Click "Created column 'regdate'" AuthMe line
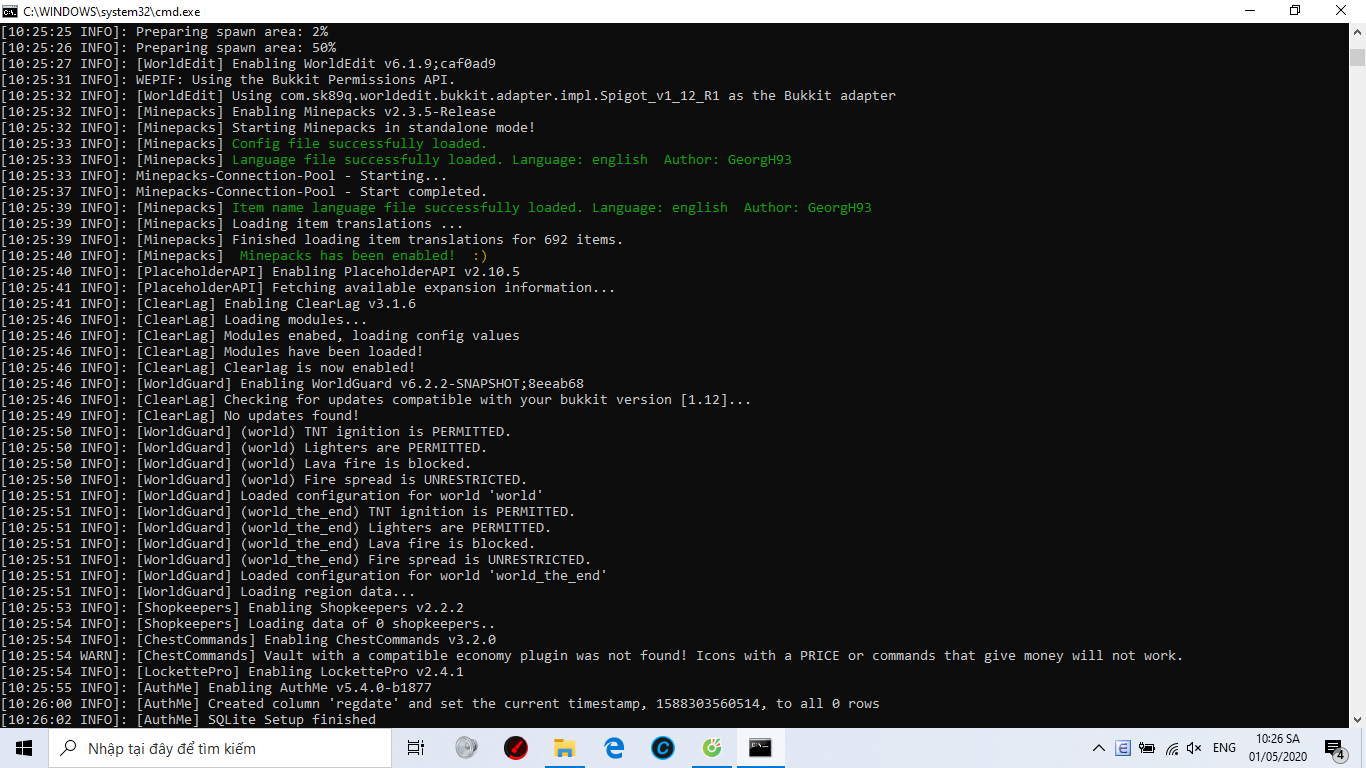The height and width of the screenshot is (768, 1366). click(440, 704)
